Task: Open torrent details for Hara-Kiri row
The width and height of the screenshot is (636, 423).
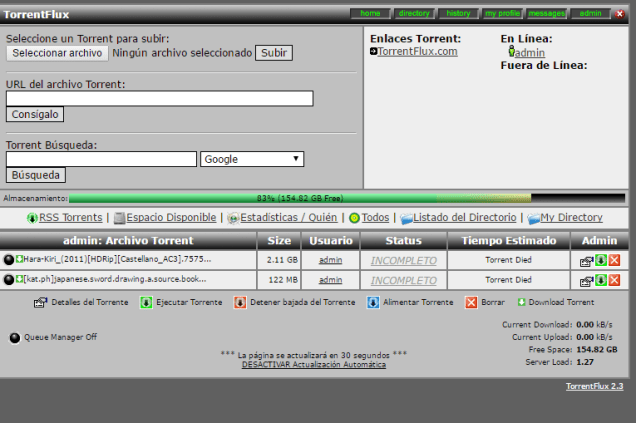Action: pyautogui.click(x=587, y=261)
